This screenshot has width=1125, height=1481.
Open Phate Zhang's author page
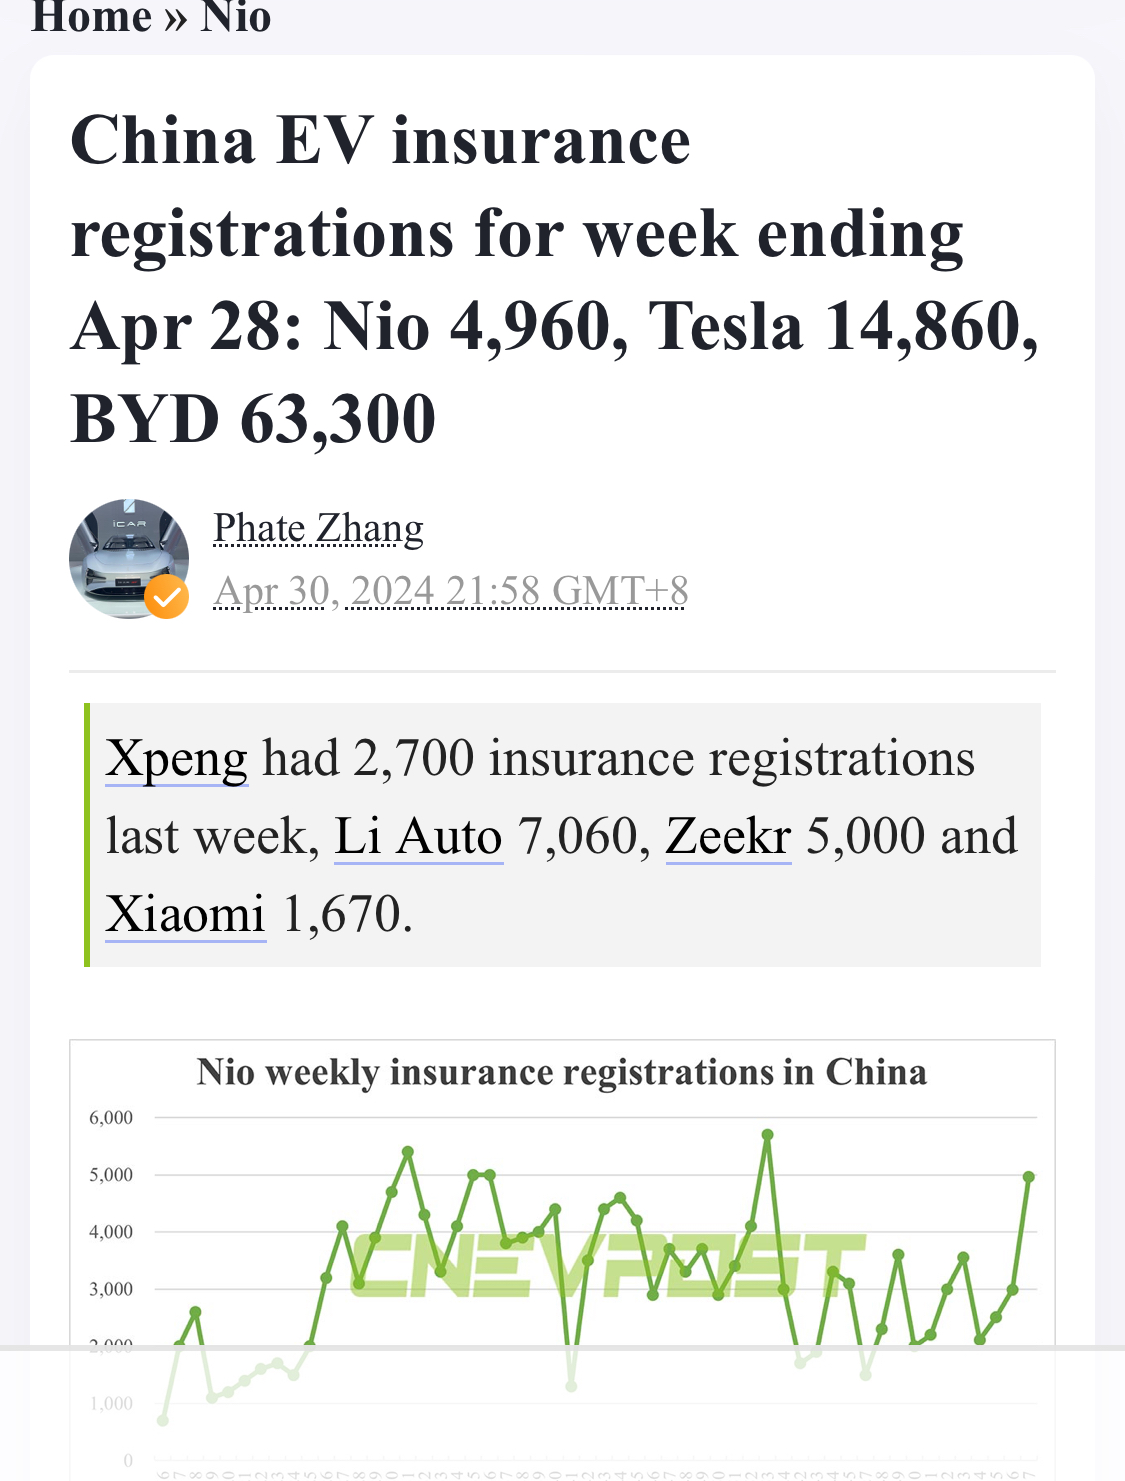point(319,528)
